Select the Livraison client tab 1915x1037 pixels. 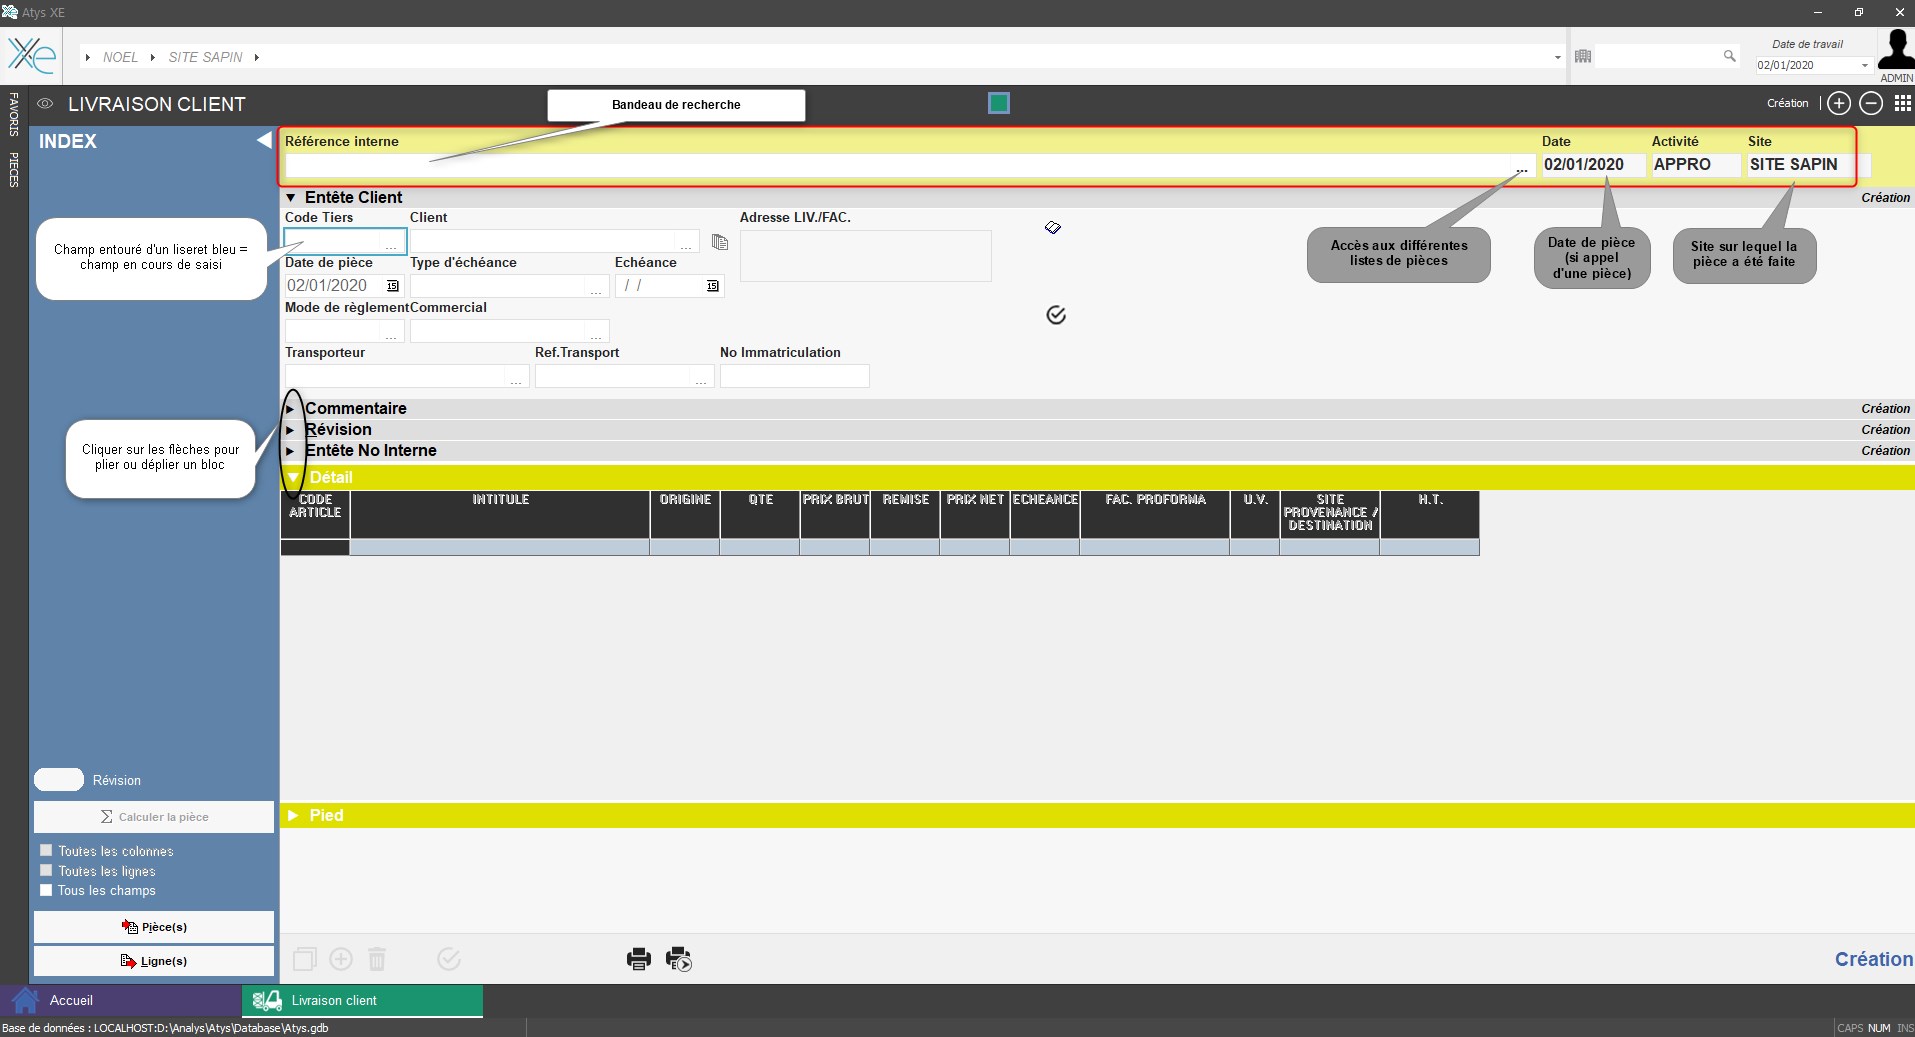(x=334, y=1000)
